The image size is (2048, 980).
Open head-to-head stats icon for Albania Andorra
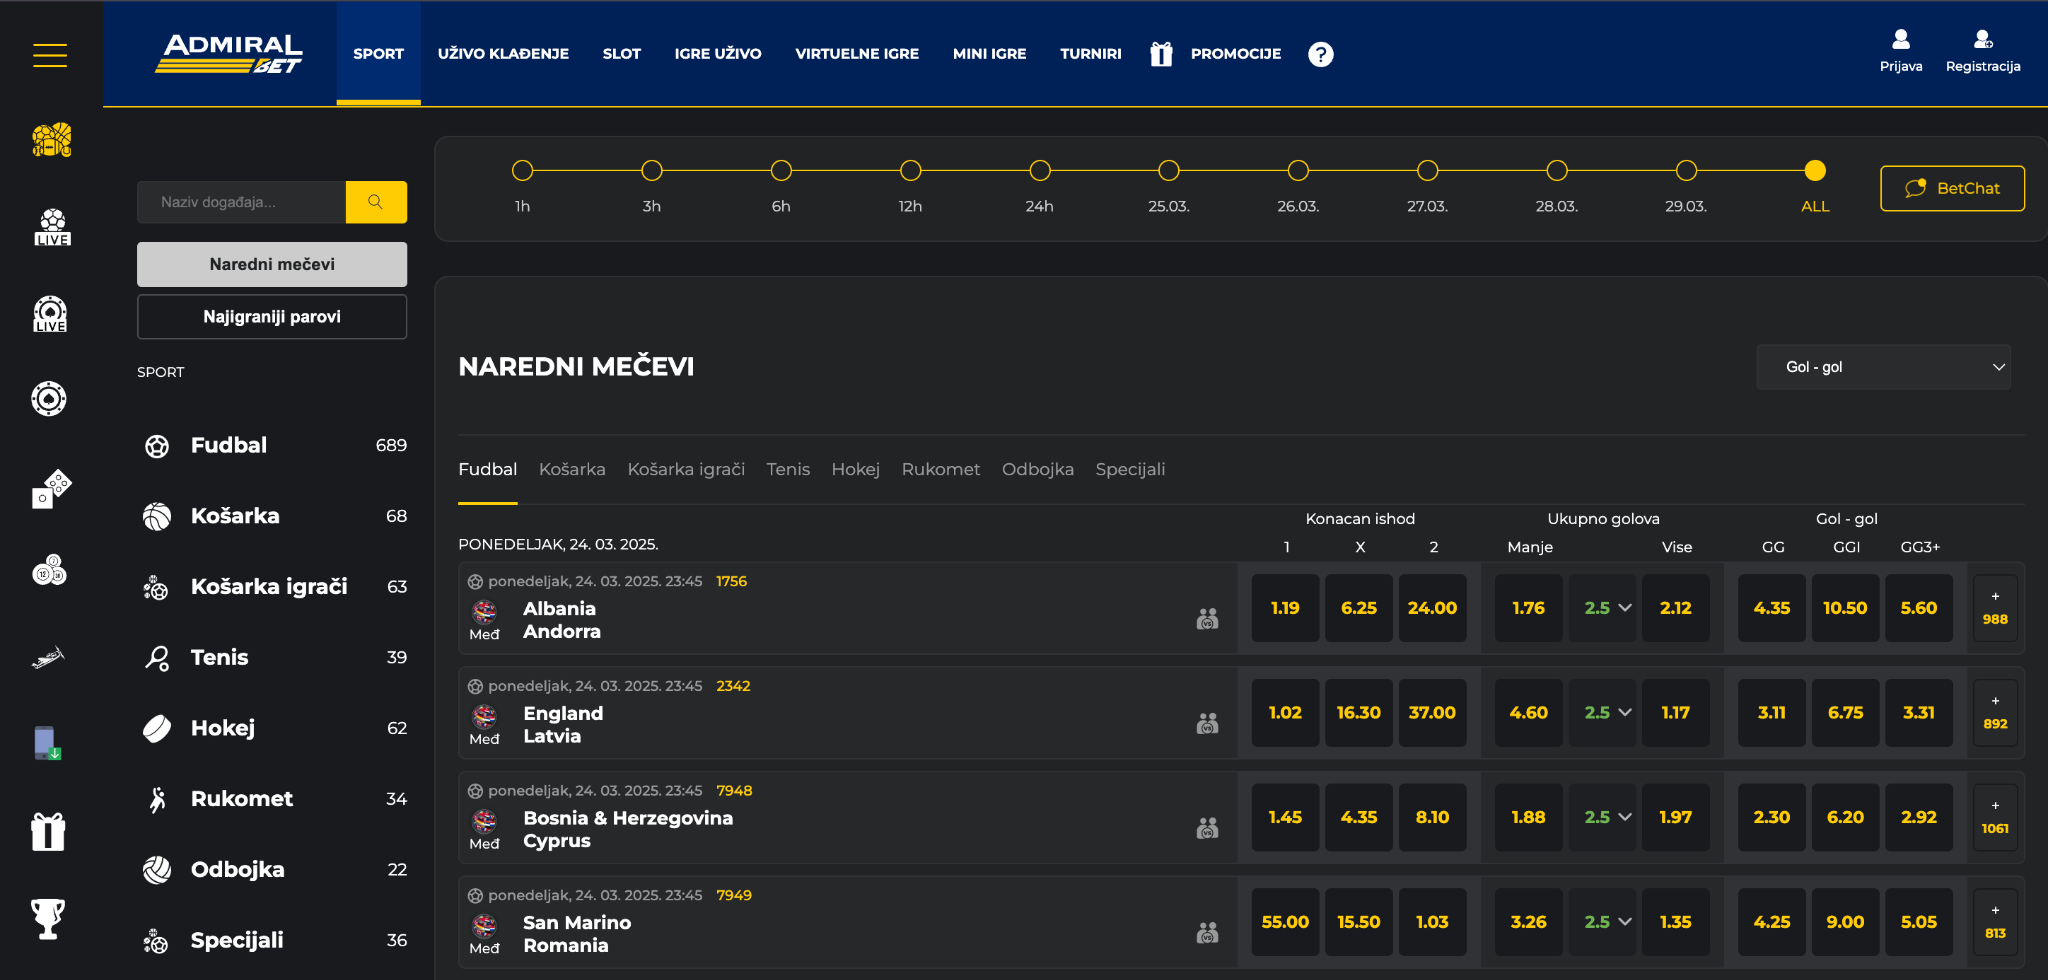[1207, 619]
